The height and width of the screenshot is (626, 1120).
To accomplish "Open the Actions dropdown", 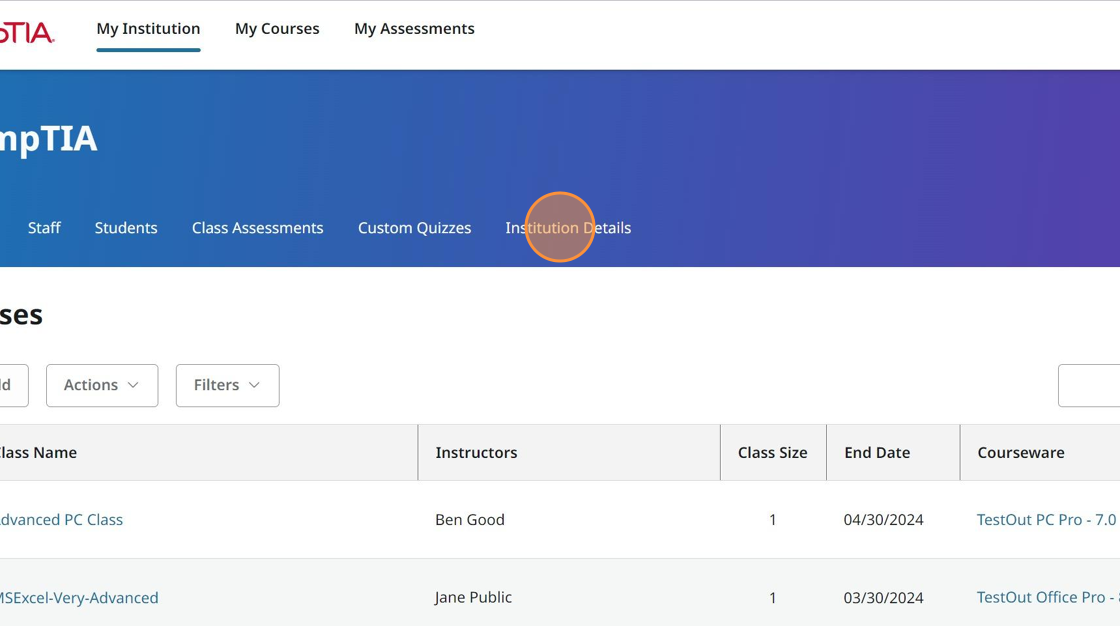I will click(101, 385).
